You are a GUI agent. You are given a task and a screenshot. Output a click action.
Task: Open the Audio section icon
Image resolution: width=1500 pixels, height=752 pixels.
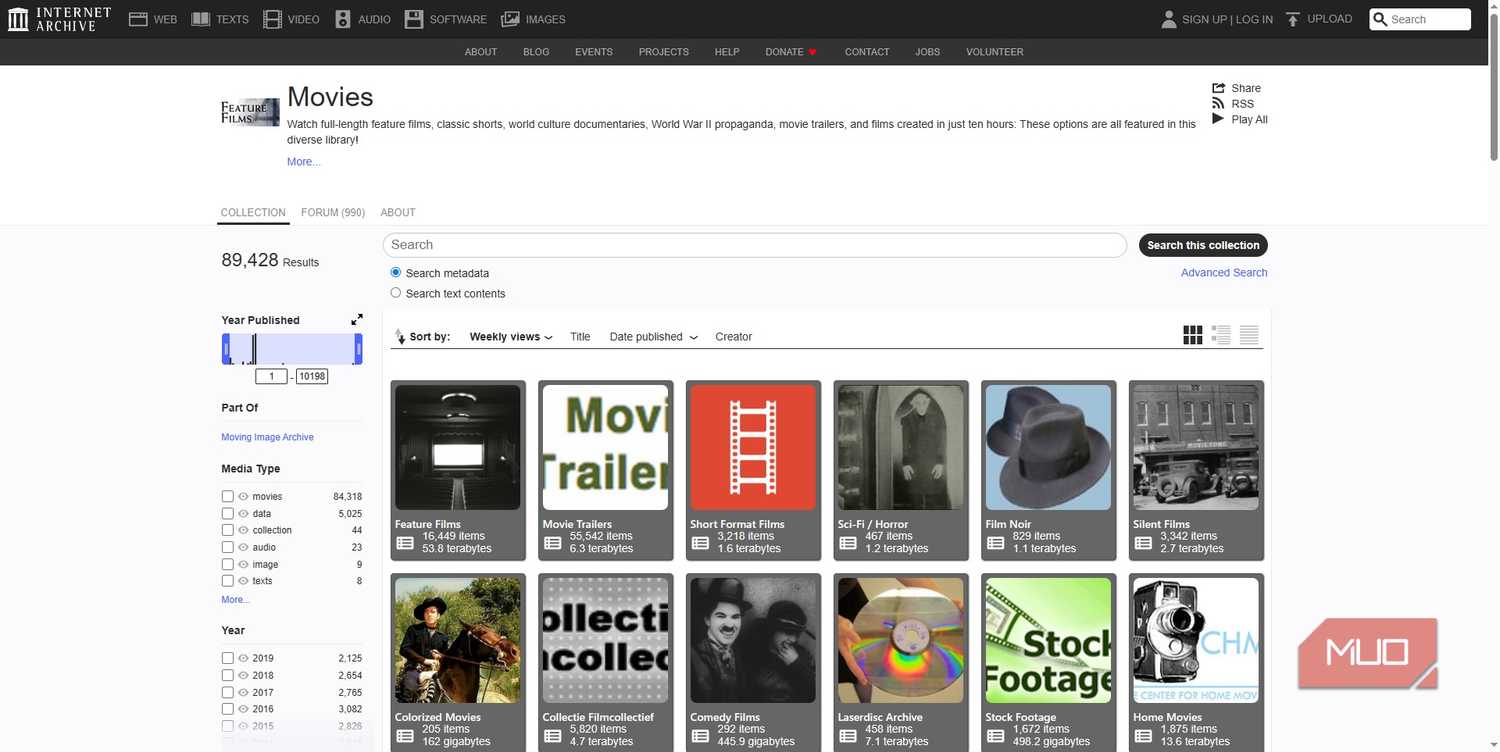(x=343, y=19)
